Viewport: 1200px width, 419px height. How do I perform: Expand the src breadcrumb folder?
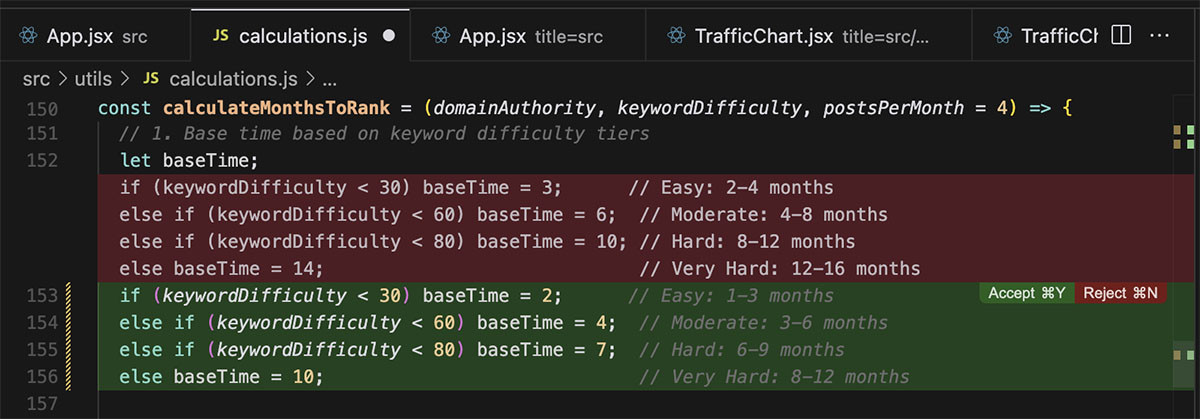pos(36,78)
